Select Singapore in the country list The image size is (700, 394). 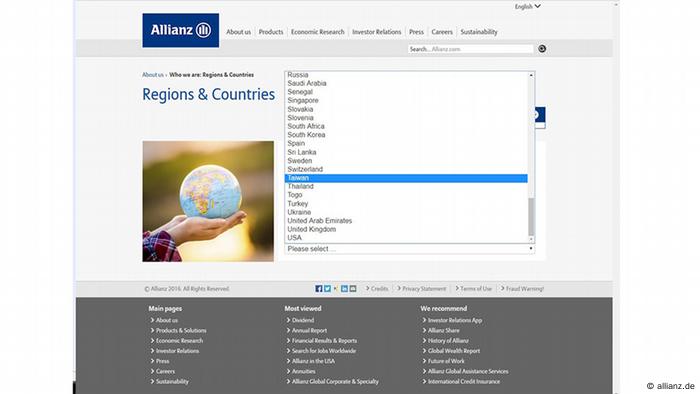(406, 100)
